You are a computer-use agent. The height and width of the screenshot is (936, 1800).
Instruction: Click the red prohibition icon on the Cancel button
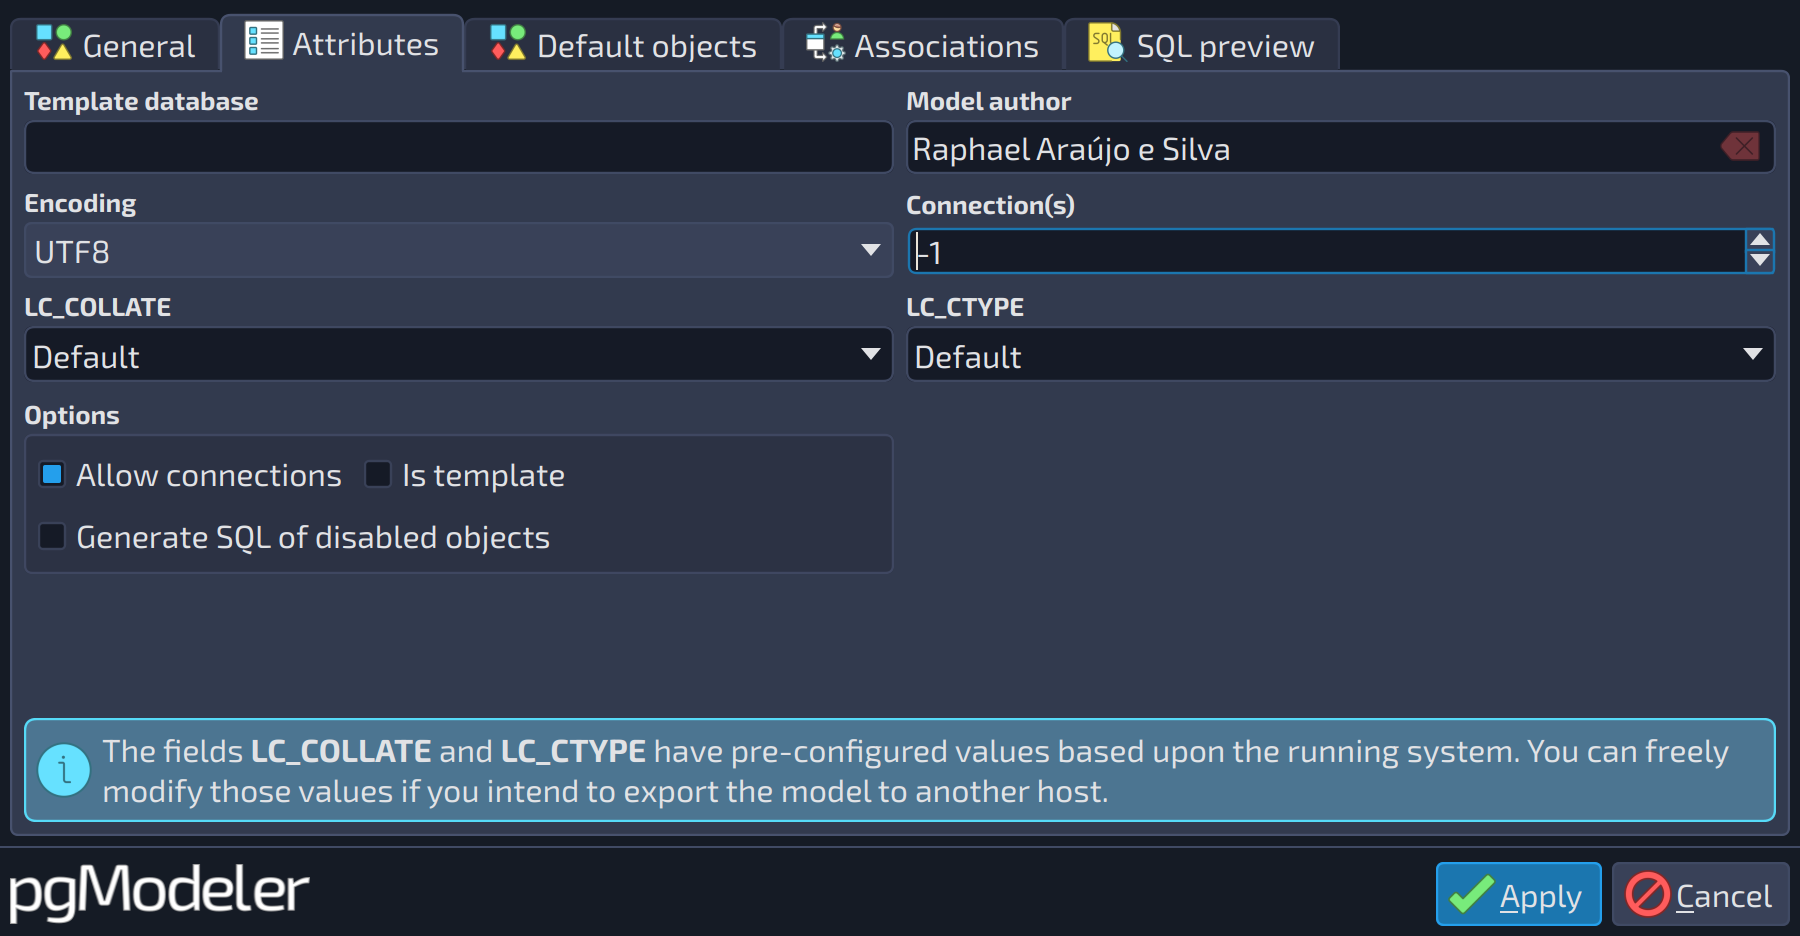[x=1647, y=894]
